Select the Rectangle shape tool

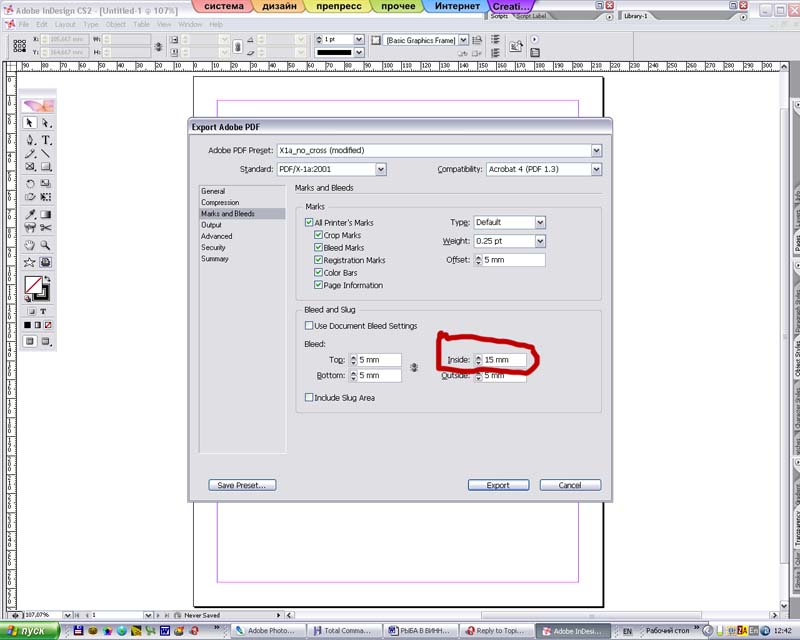[46, 166]
